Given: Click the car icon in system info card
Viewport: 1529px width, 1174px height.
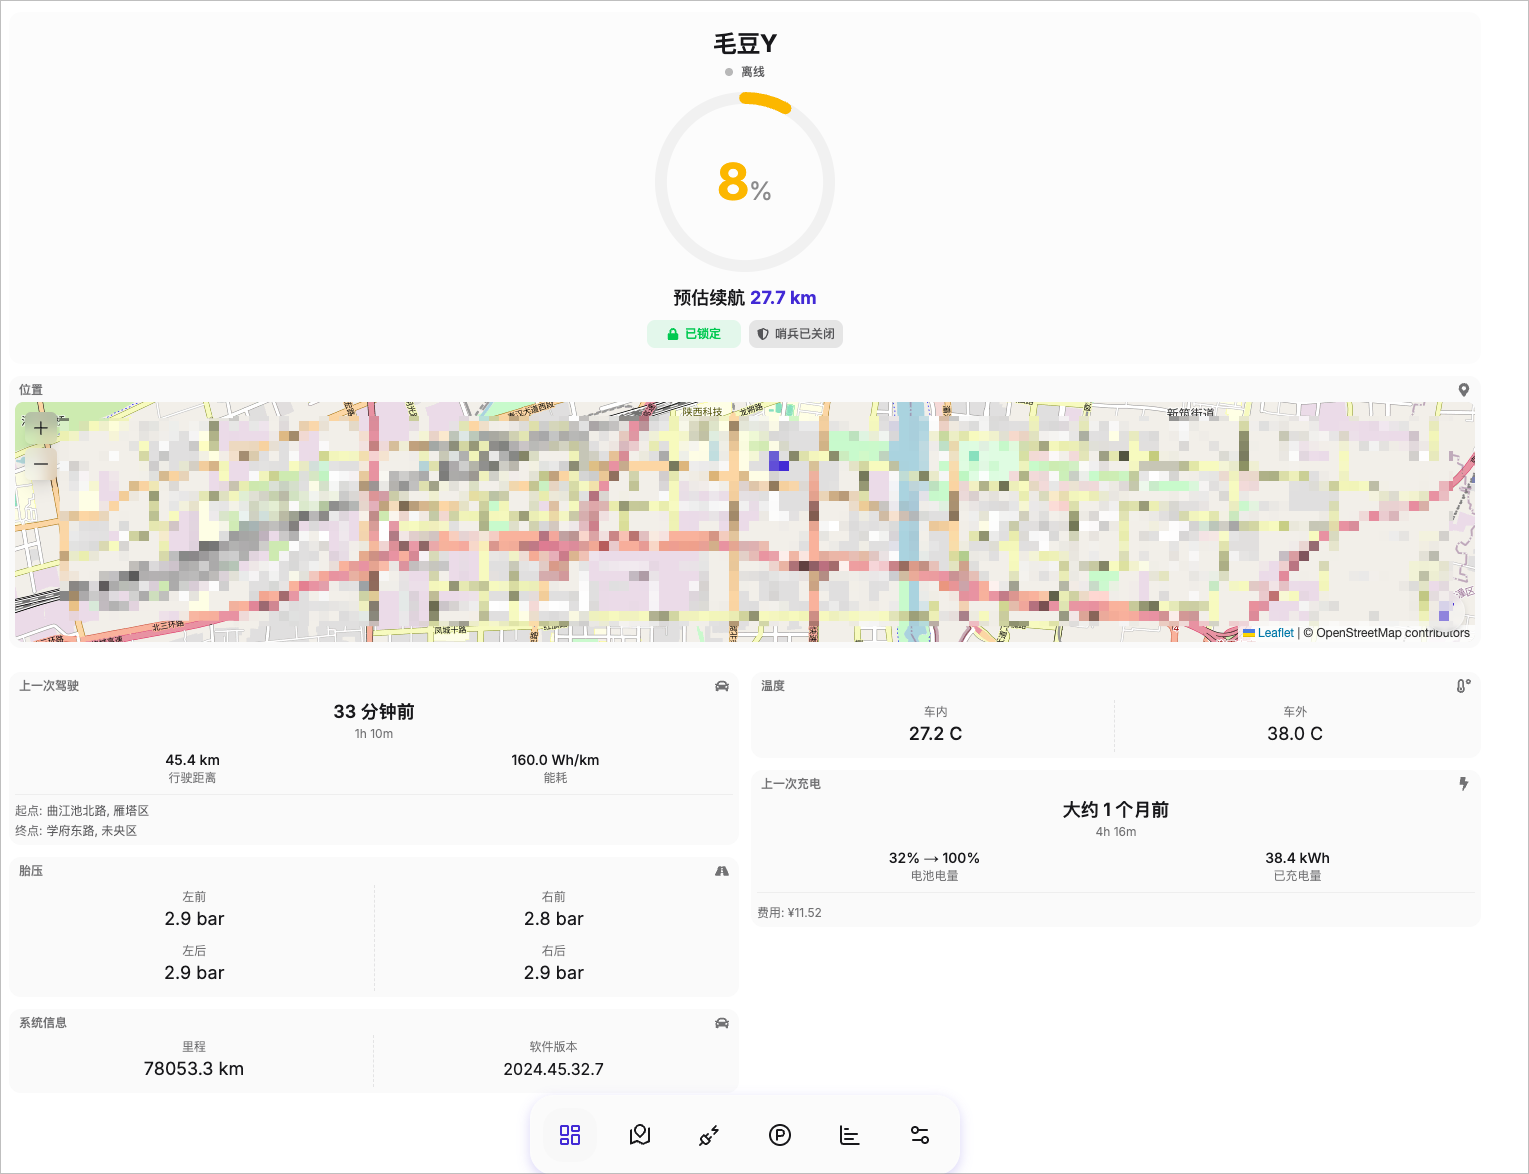Looking at the screenshot, I should click(x=722, y=1023).
